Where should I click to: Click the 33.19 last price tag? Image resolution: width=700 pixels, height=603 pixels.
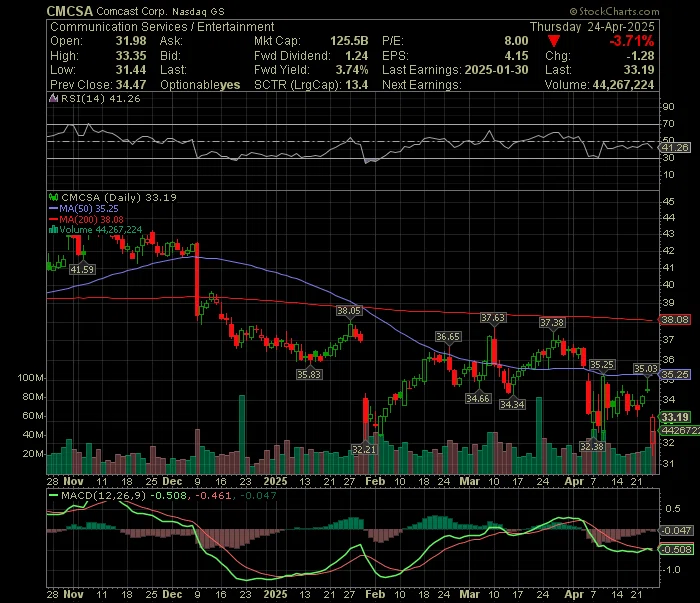coord(675,417)
